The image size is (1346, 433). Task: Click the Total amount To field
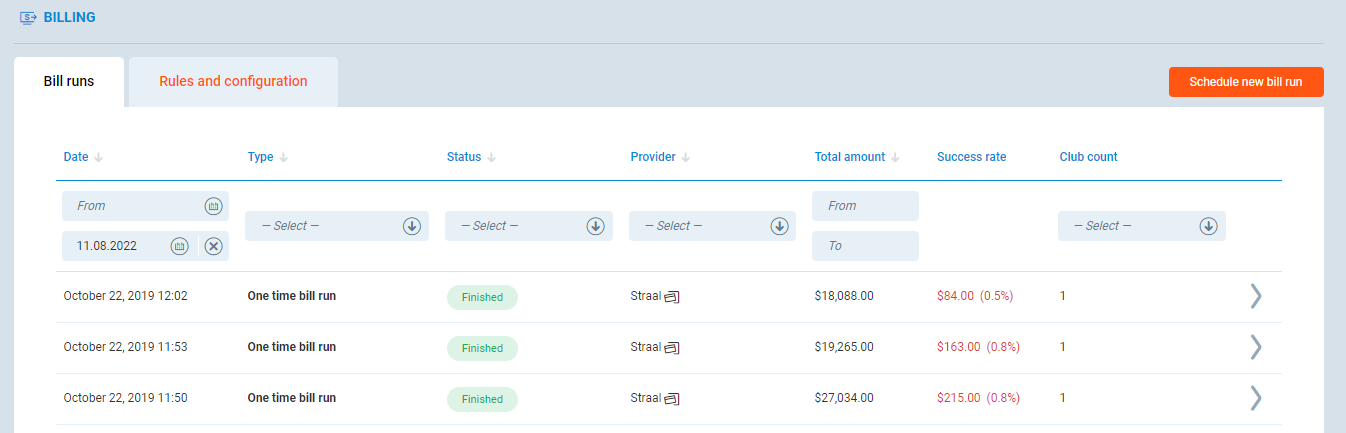pyautogui.click(x=865, y=246)
